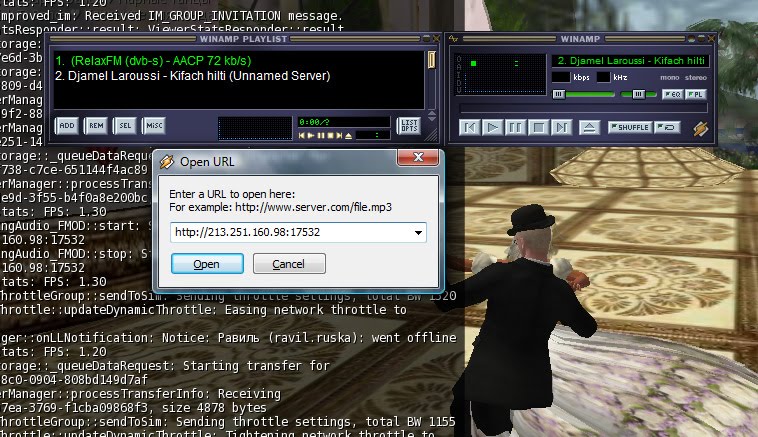Toggle Shuffle mode in Winamp

[630, 127]
